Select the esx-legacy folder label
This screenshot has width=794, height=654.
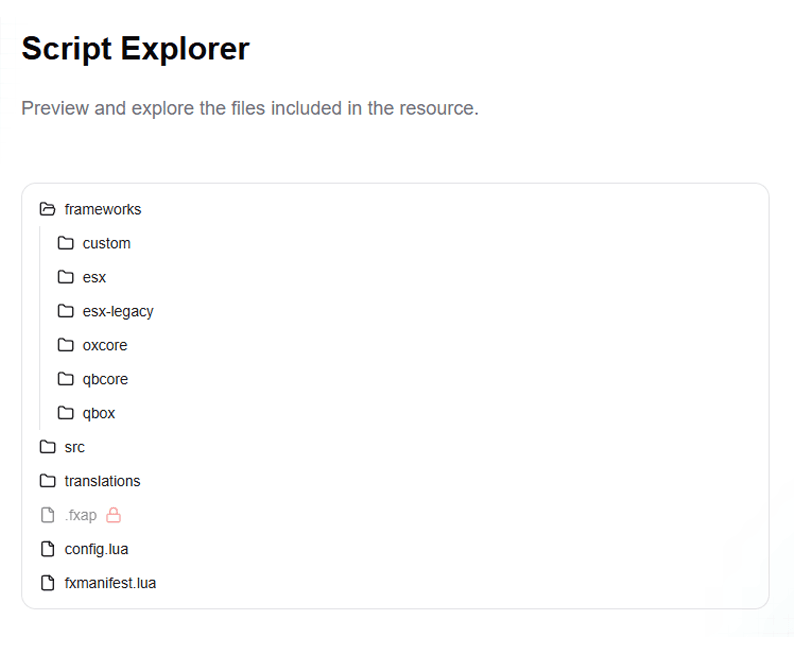coord(118,311)
